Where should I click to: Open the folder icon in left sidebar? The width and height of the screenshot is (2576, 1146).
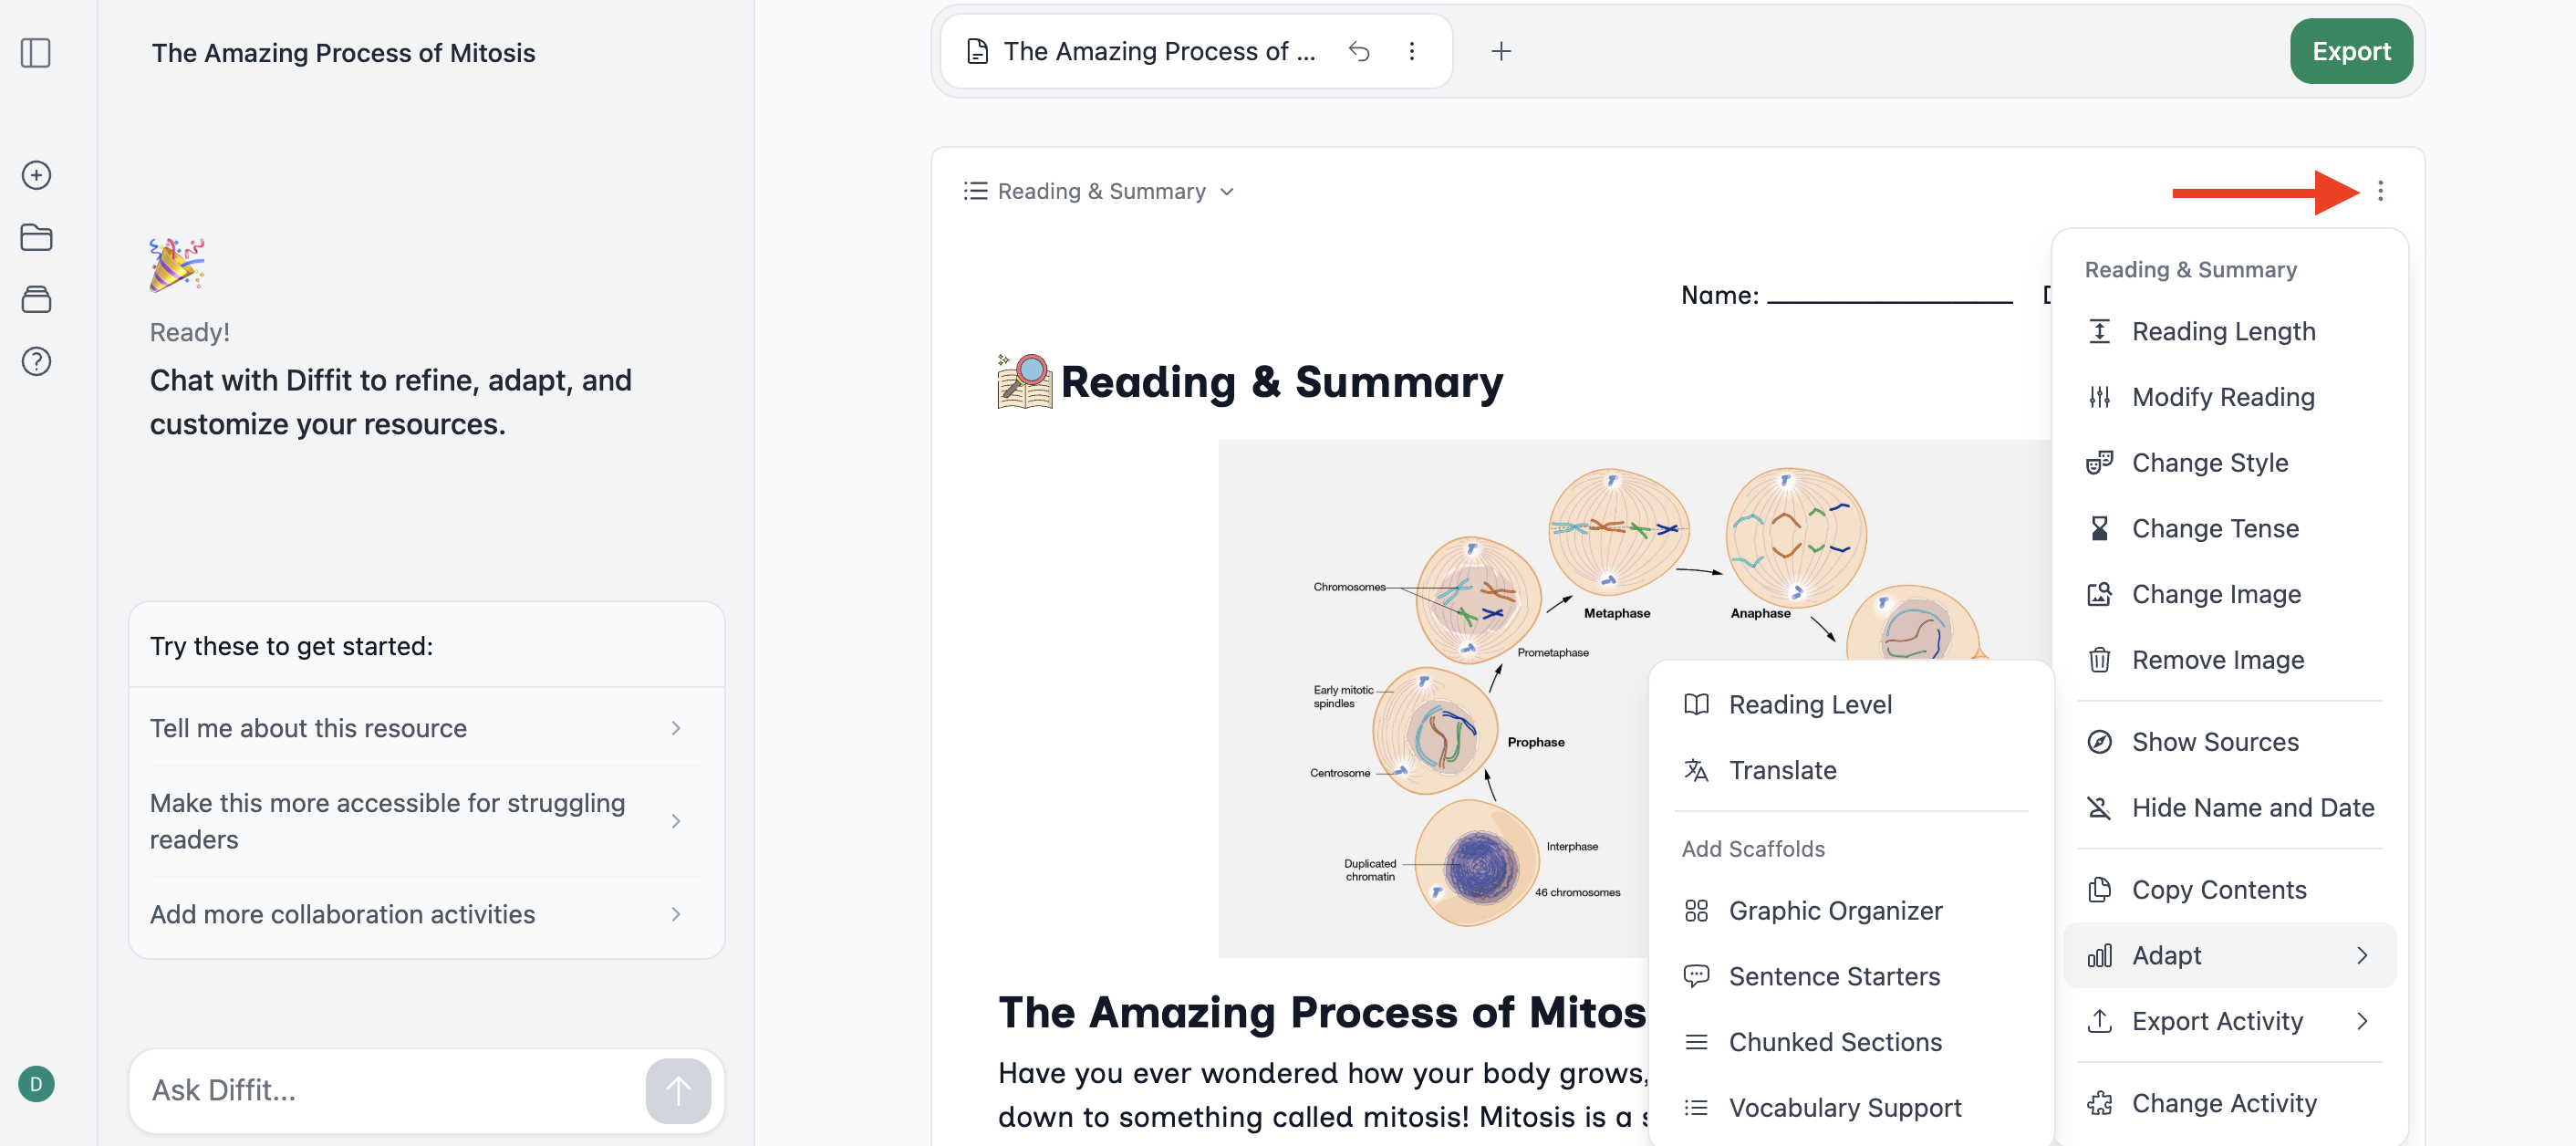coord(36,237)
